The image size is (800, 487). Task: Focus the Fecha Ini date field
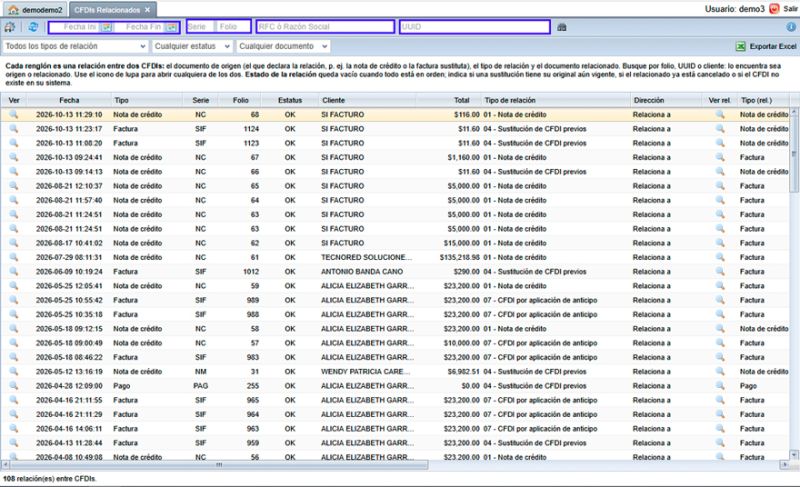click(74, 27)
